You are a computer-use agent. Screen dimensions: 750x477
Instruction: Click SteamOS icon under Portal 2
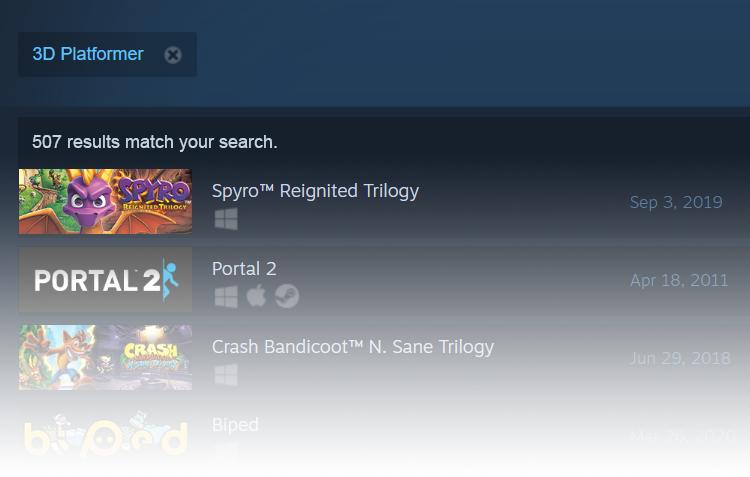pyautogui.click(x=287, y=296)
